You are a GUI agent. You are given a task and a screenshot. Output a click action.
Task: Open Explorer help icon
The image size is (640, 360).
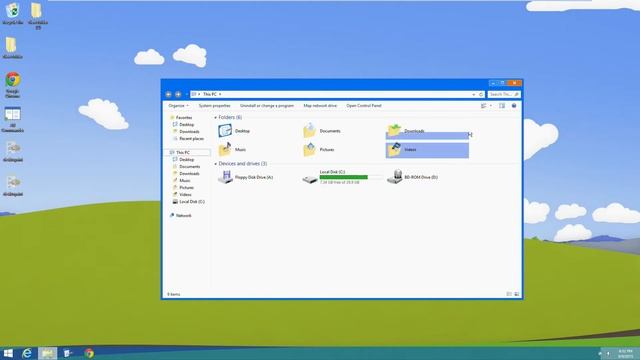pyautogui.click(x=514, y=106)
